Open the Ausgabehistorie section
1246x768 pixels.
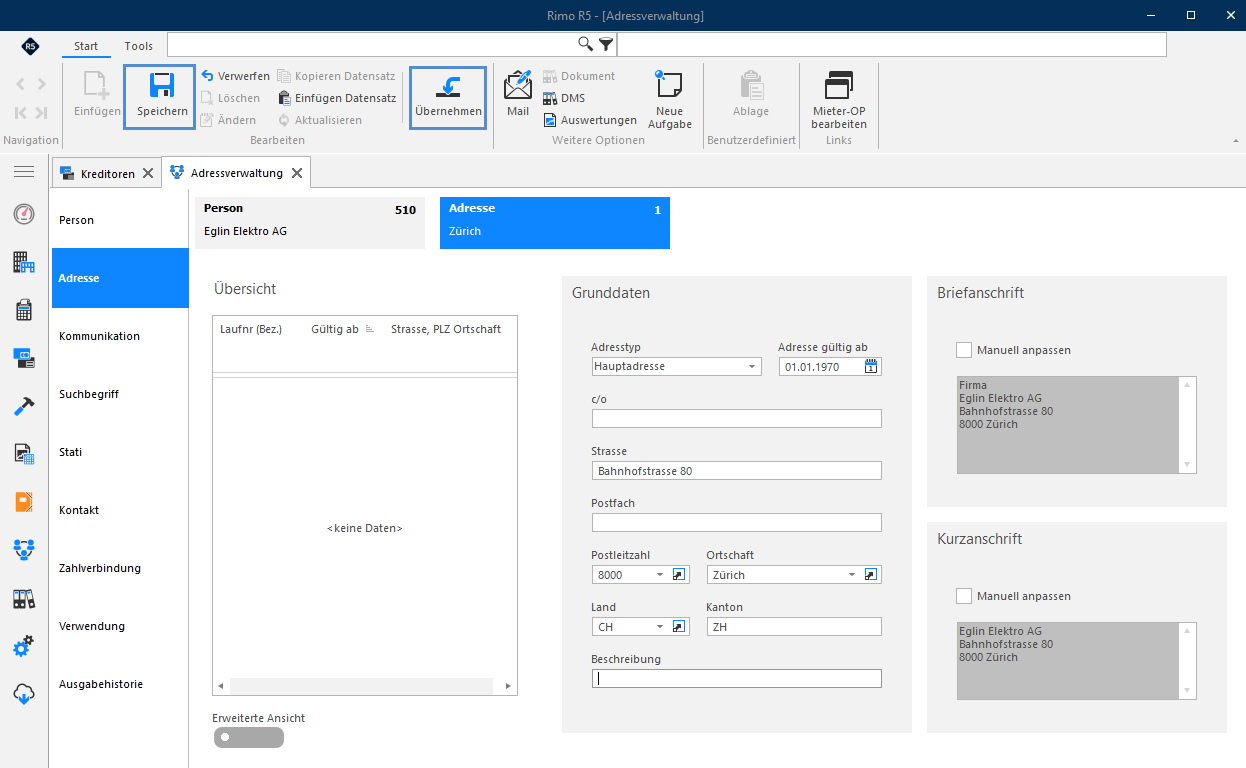(119, 684)
